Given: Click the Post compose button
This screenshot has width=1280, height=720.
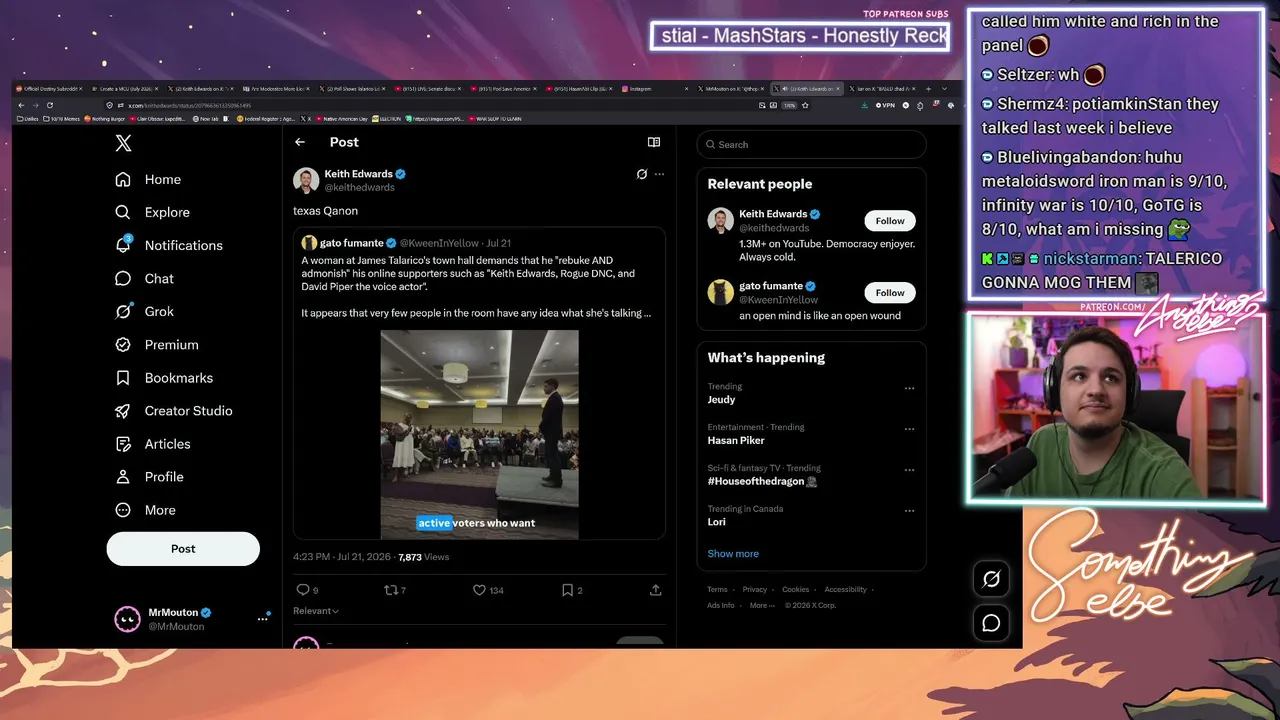Looking at the screenshot, I should pyautogui.click(x=183, y=549).
